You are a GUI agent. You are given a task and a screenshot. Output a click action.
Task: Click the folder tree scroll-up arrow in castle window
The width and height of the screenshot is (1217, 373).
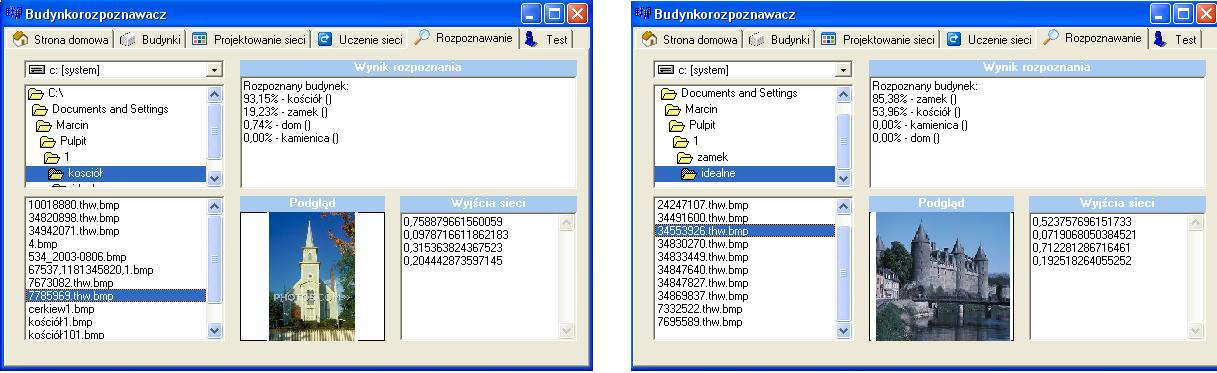843,94
